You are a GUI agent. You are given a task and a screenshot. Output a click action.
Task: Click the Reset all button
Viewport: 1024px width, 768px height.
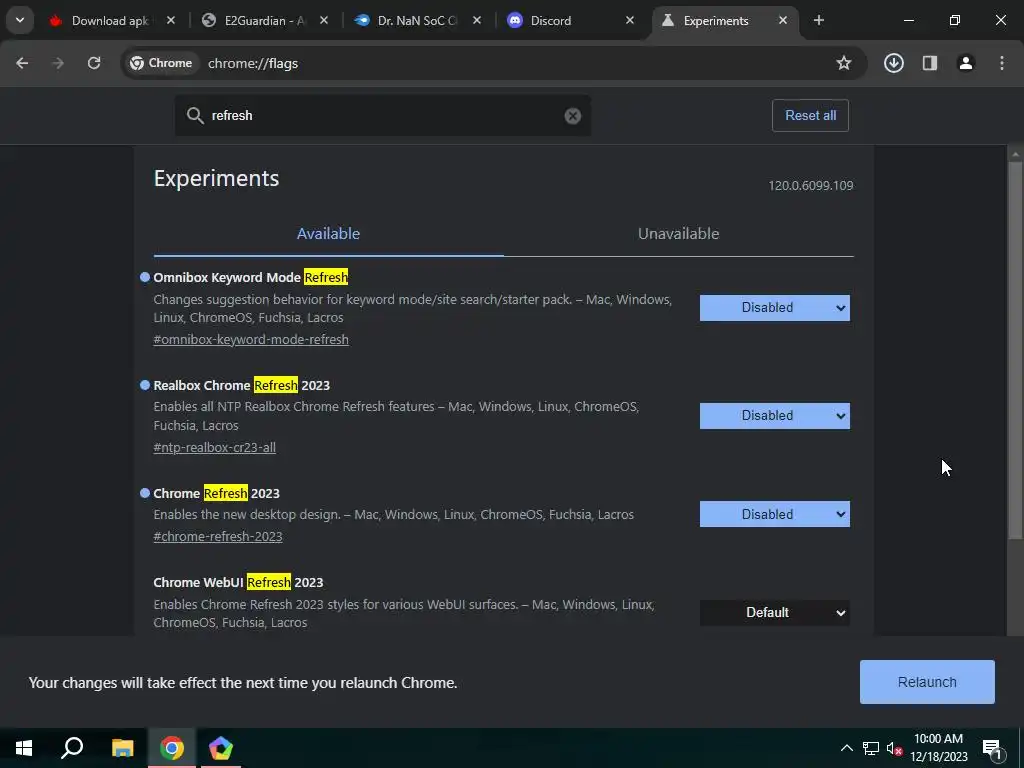click(x=810, y=116)
